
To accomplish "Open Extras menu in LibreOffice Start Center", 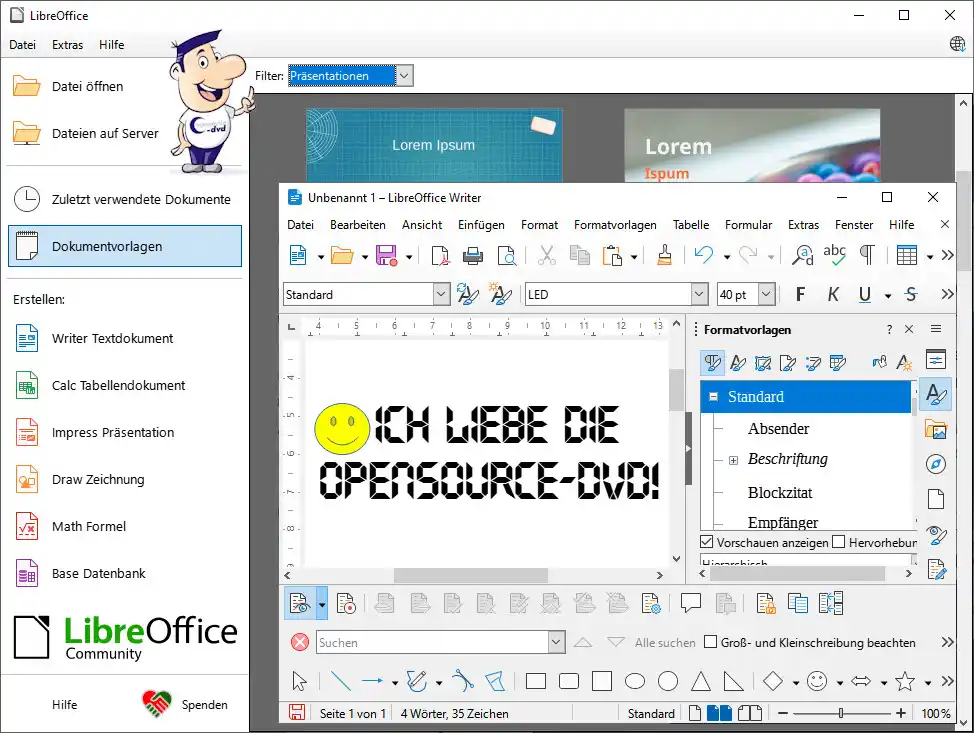I will (x=68, y=45).
